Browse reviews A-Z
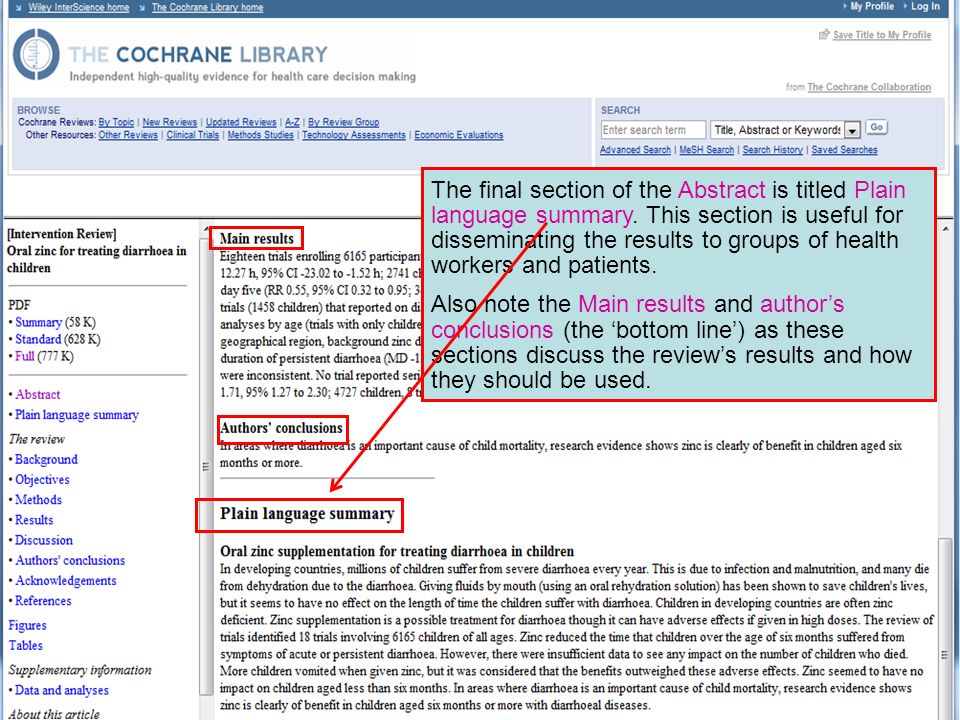960x720 pixels. 292,122
